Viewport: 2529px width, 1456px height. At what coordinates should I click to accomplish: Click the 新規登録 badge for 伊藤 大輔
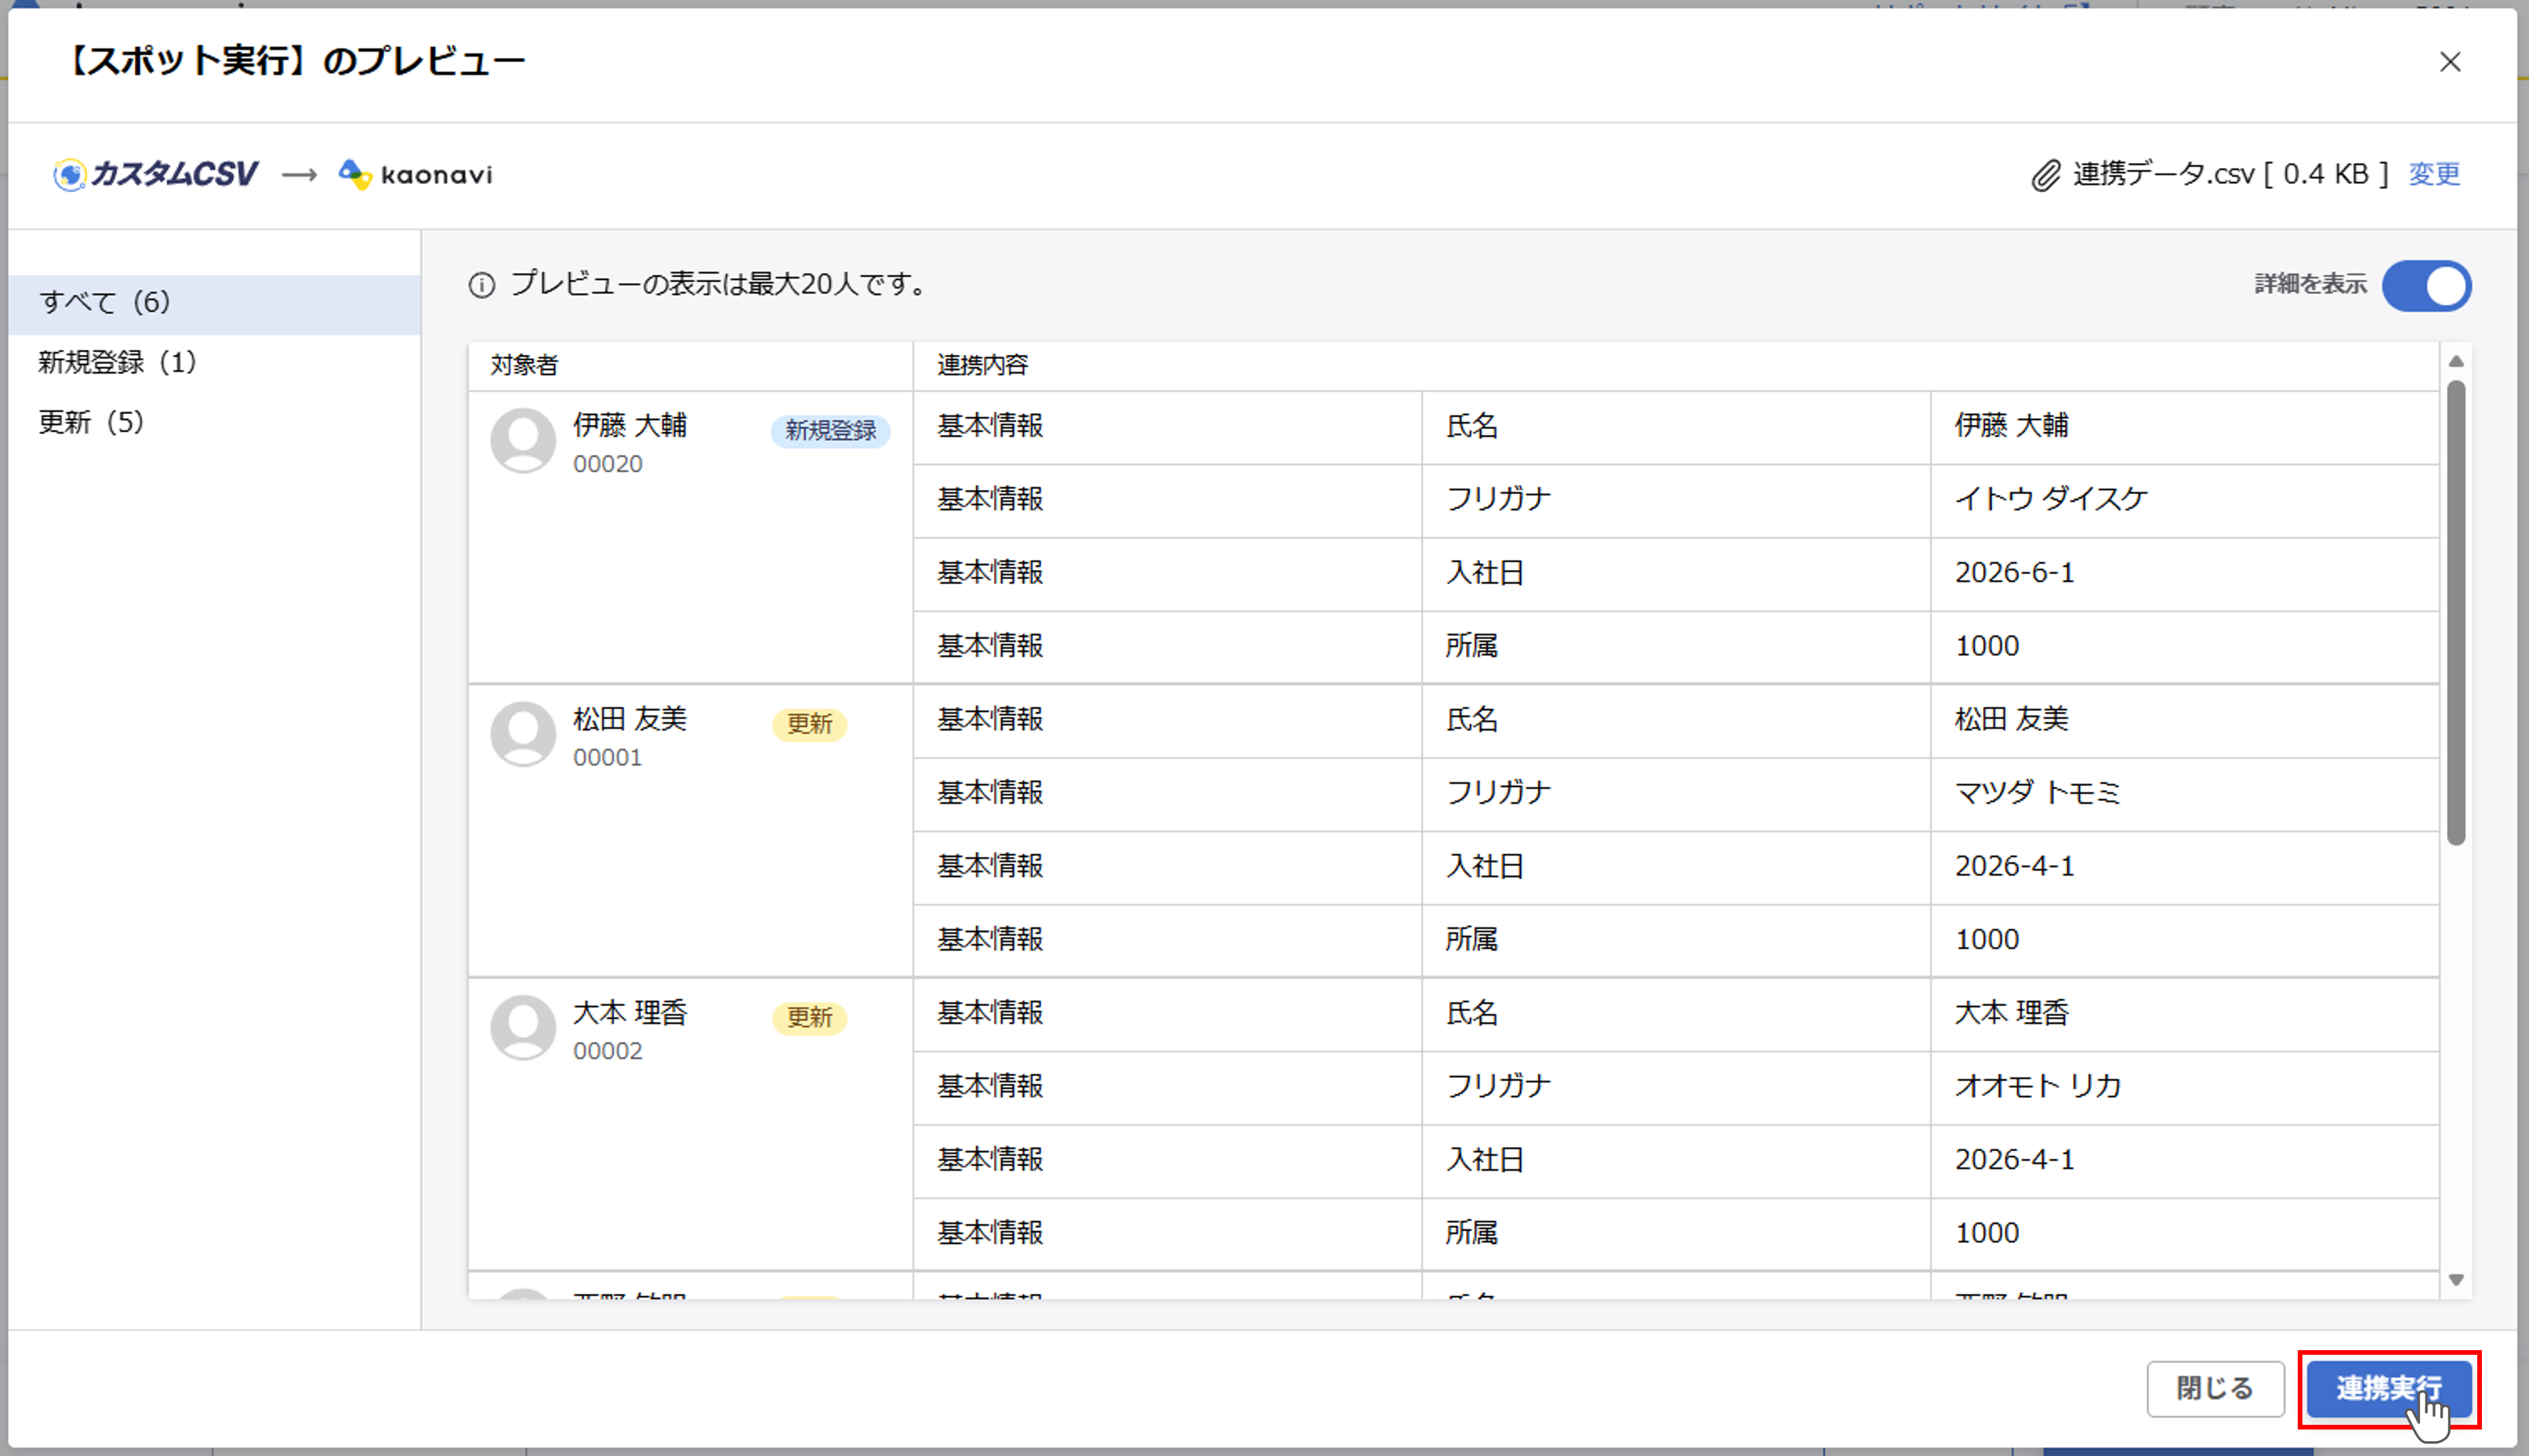tap(830, 431)
